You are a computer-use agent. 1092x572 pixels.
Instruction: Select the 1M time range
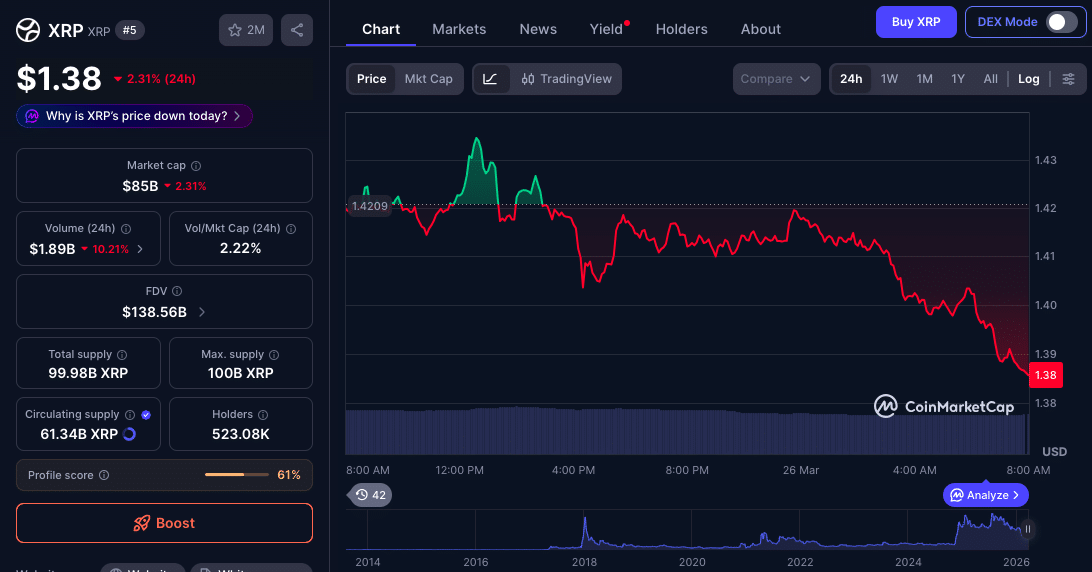point(924,79)
